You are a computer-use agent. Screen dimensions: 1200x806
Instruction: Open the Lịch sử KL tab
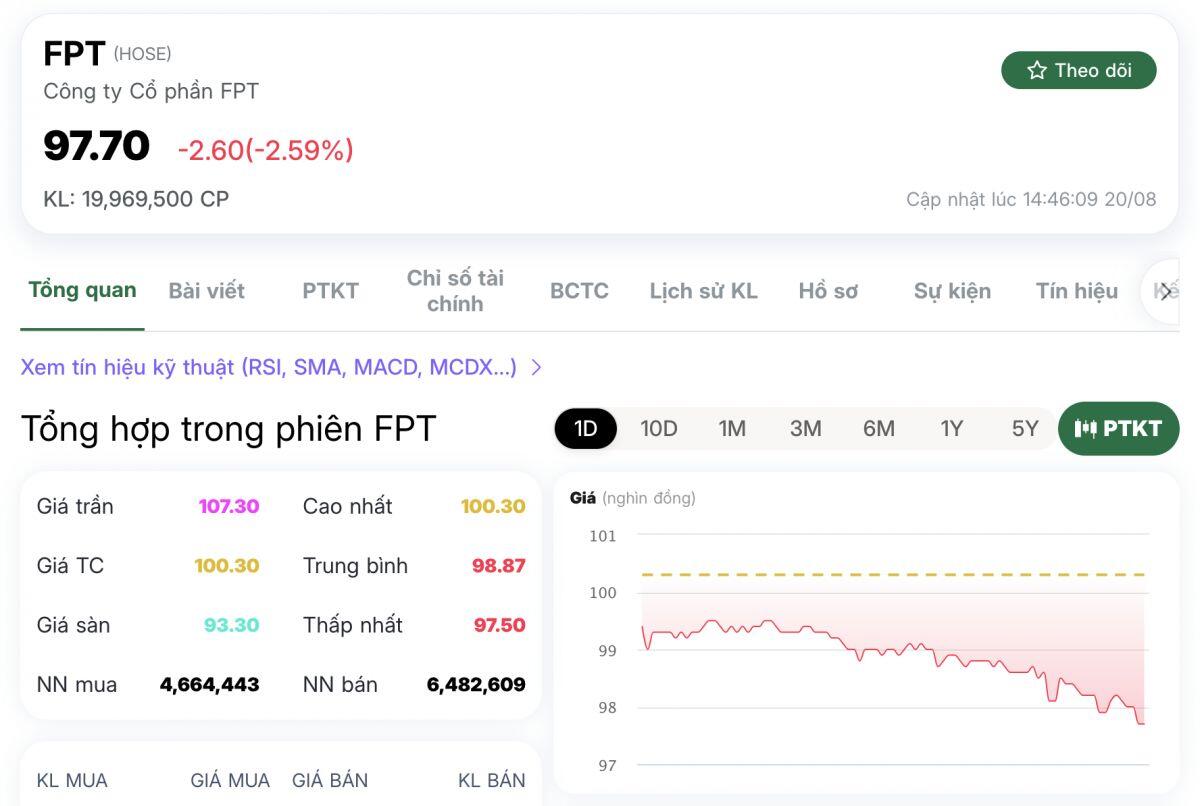[703, 290]
